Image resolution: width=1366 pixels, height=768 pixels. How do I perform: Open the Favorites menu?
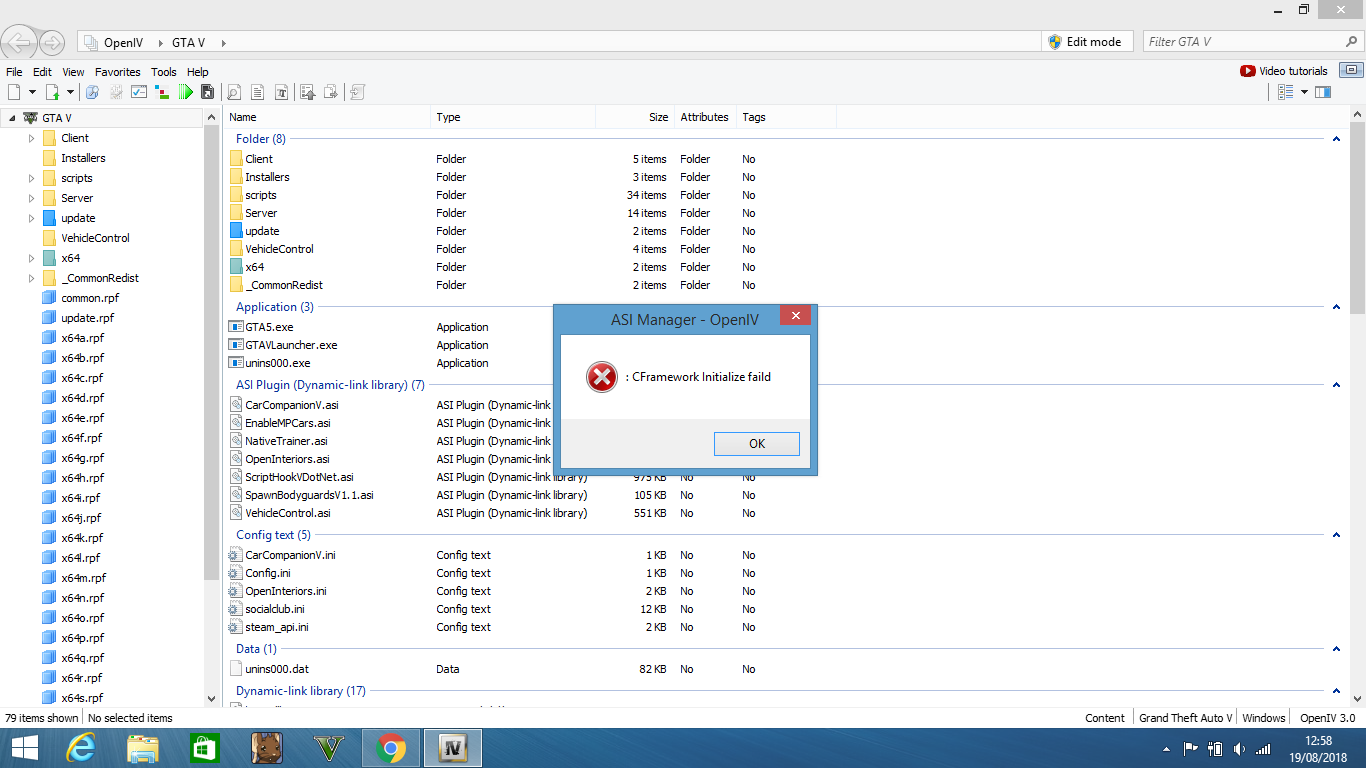coord(117,72)
